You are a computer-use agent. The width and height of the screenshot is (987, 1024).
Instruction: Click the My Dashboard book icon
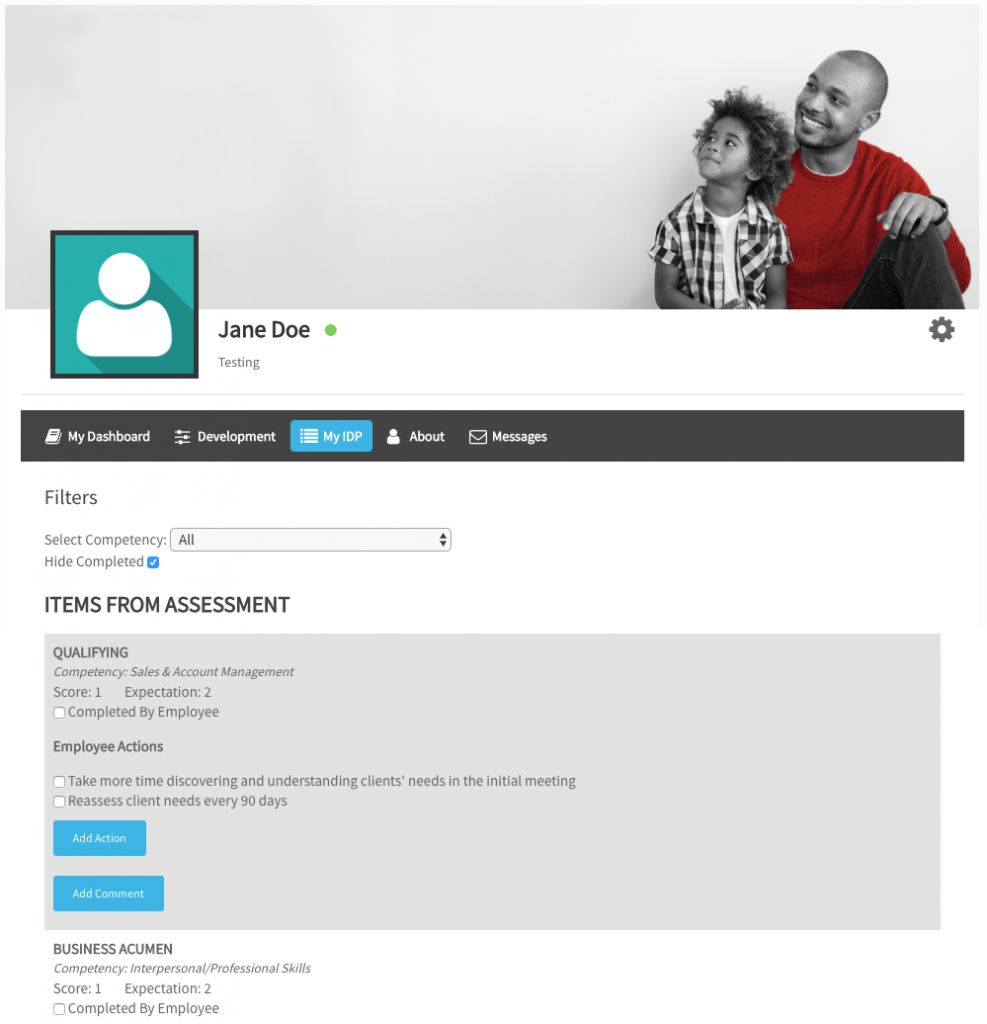[x=53, y=436]
